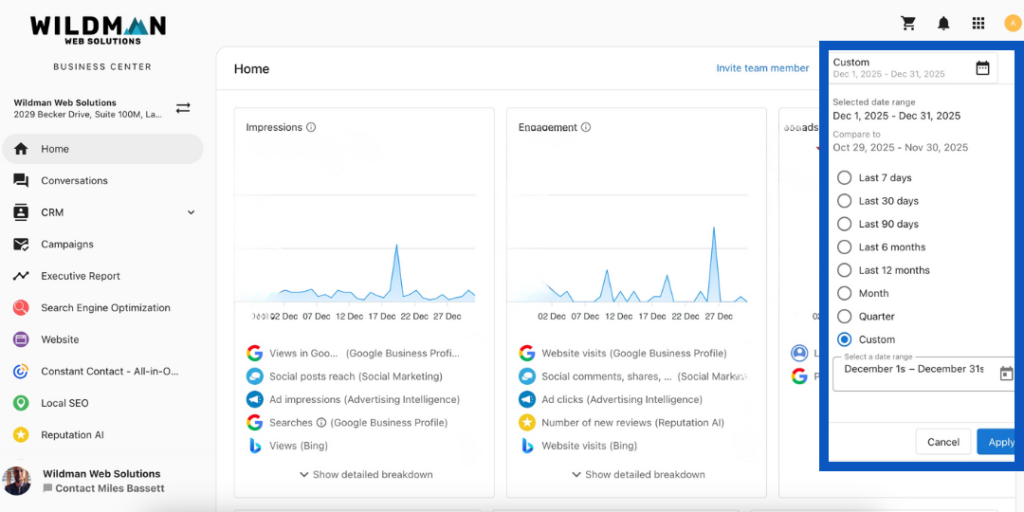This screenshot has height=512, width=1024.
Task: Select the Last 7 days option
Action: coord(845,178)
